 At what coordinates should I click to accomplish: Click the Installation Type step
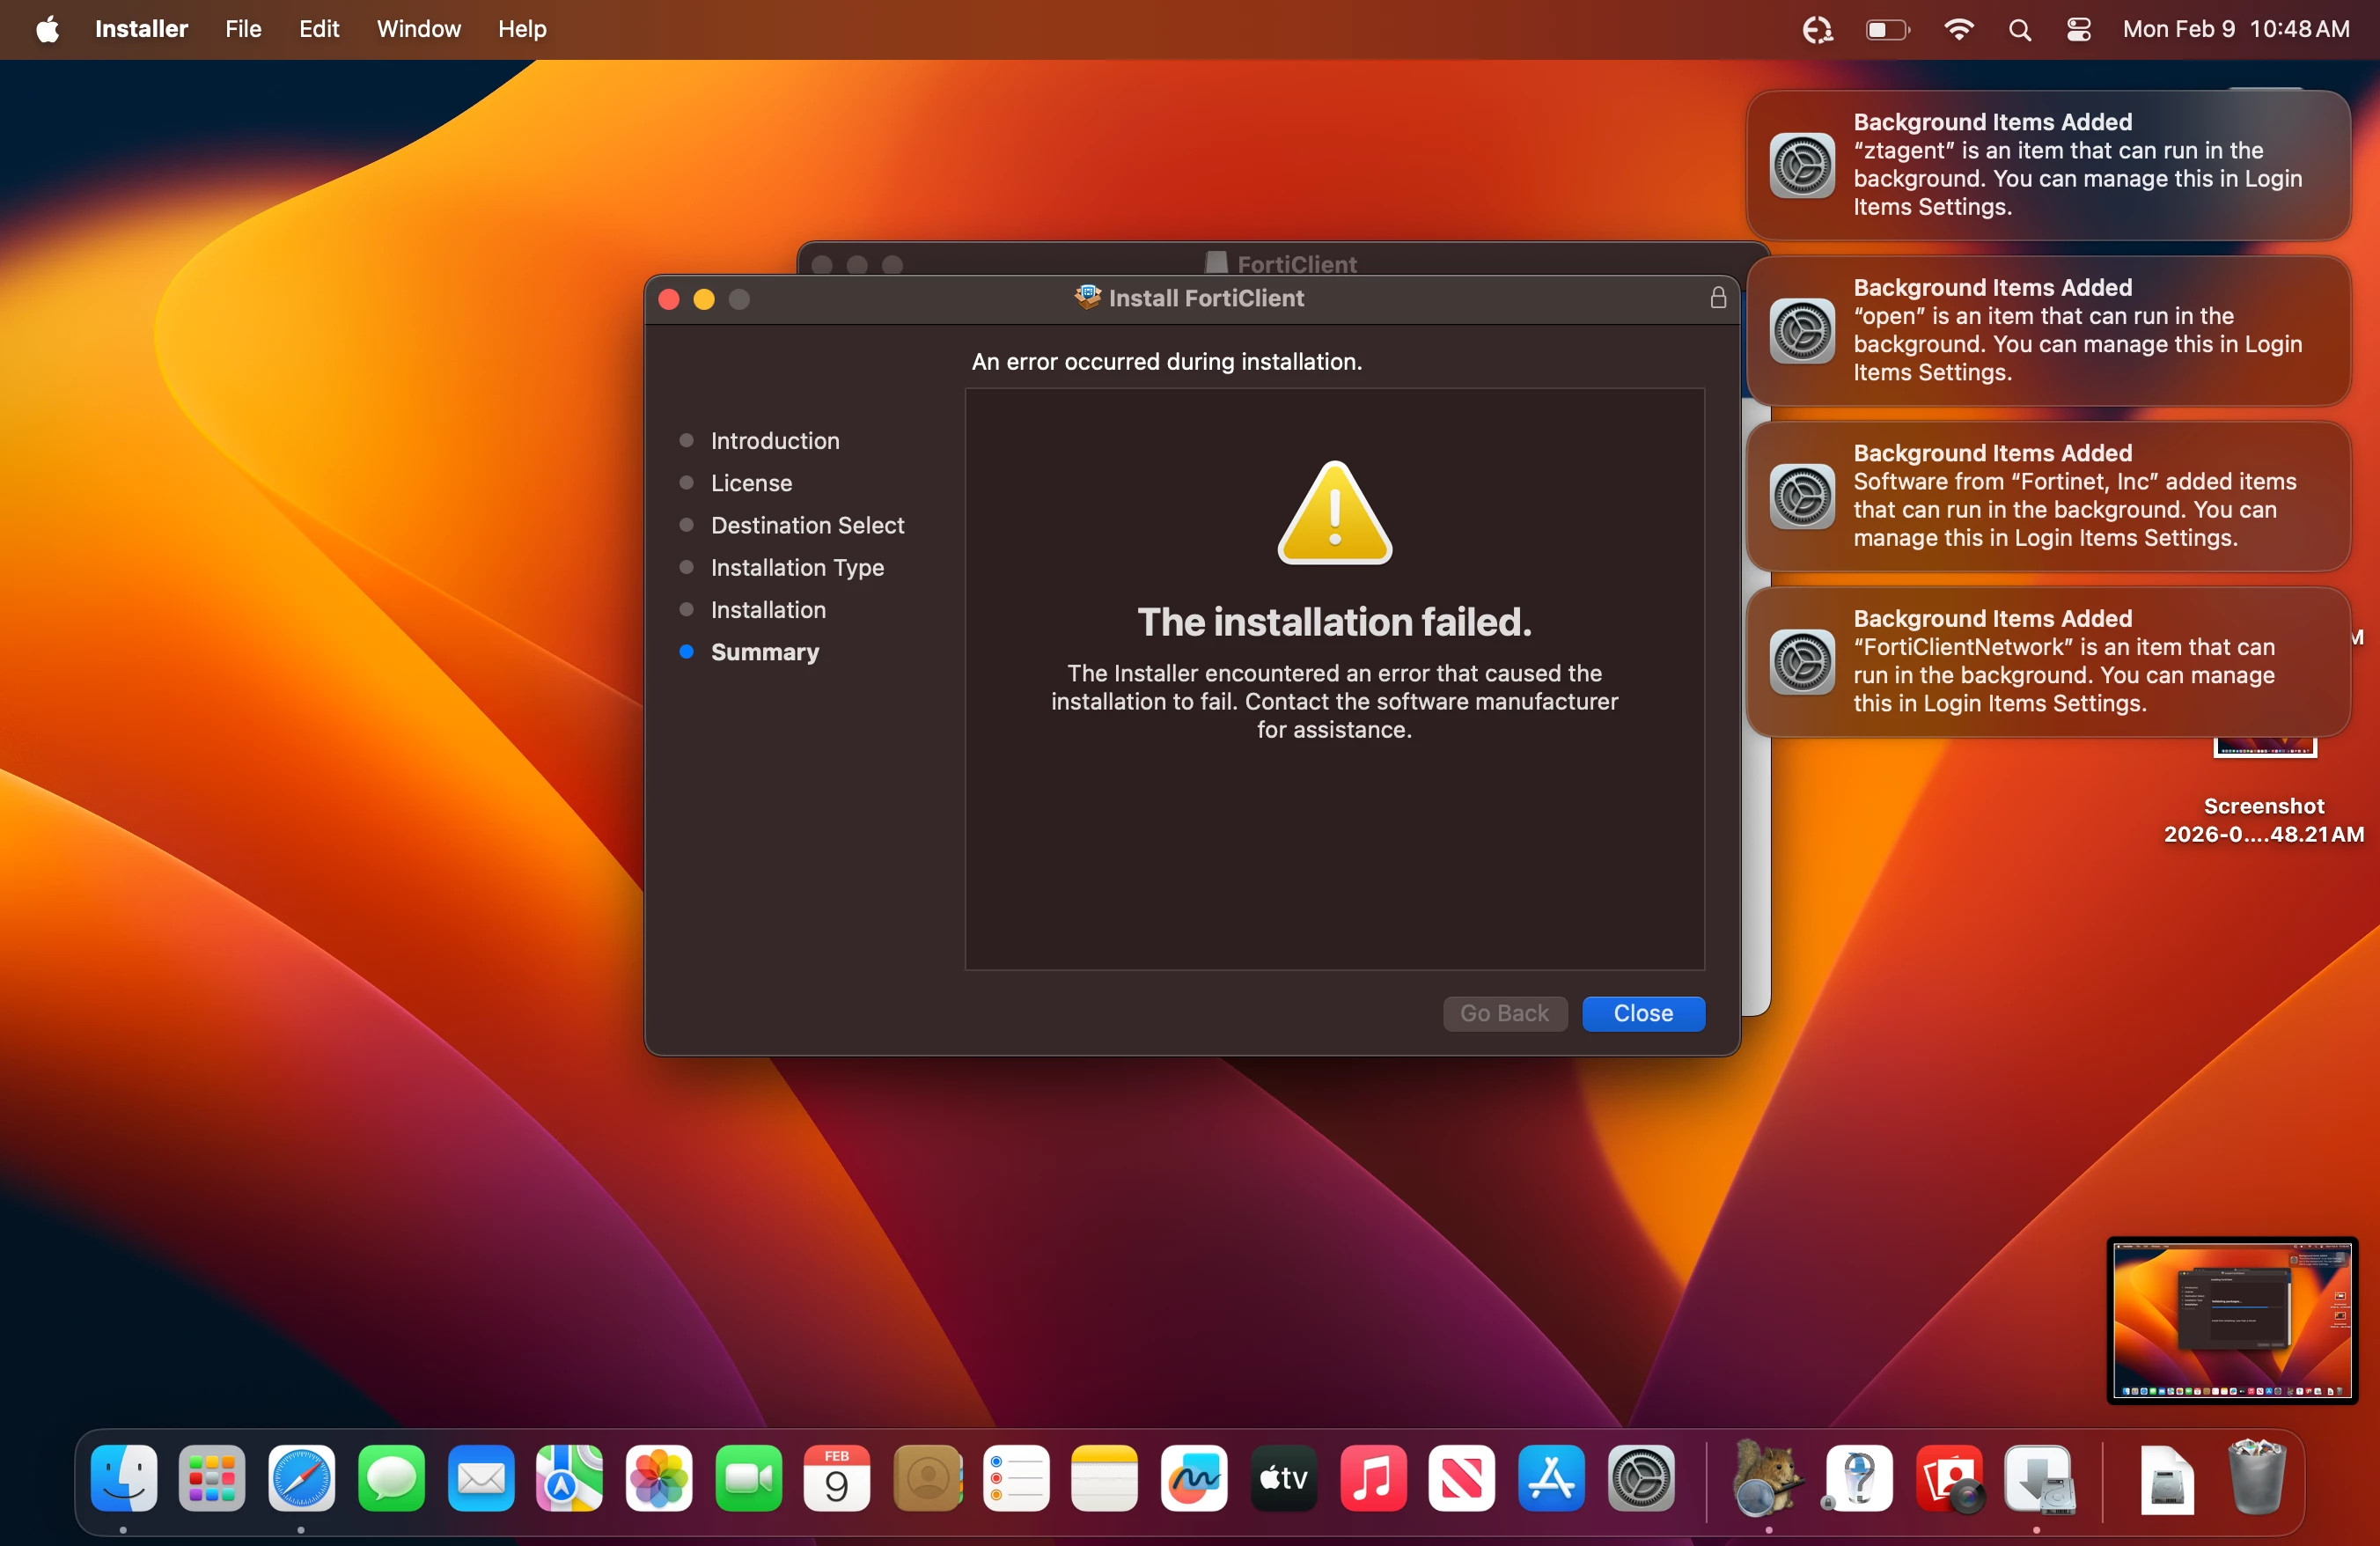(x=797, y=568)
